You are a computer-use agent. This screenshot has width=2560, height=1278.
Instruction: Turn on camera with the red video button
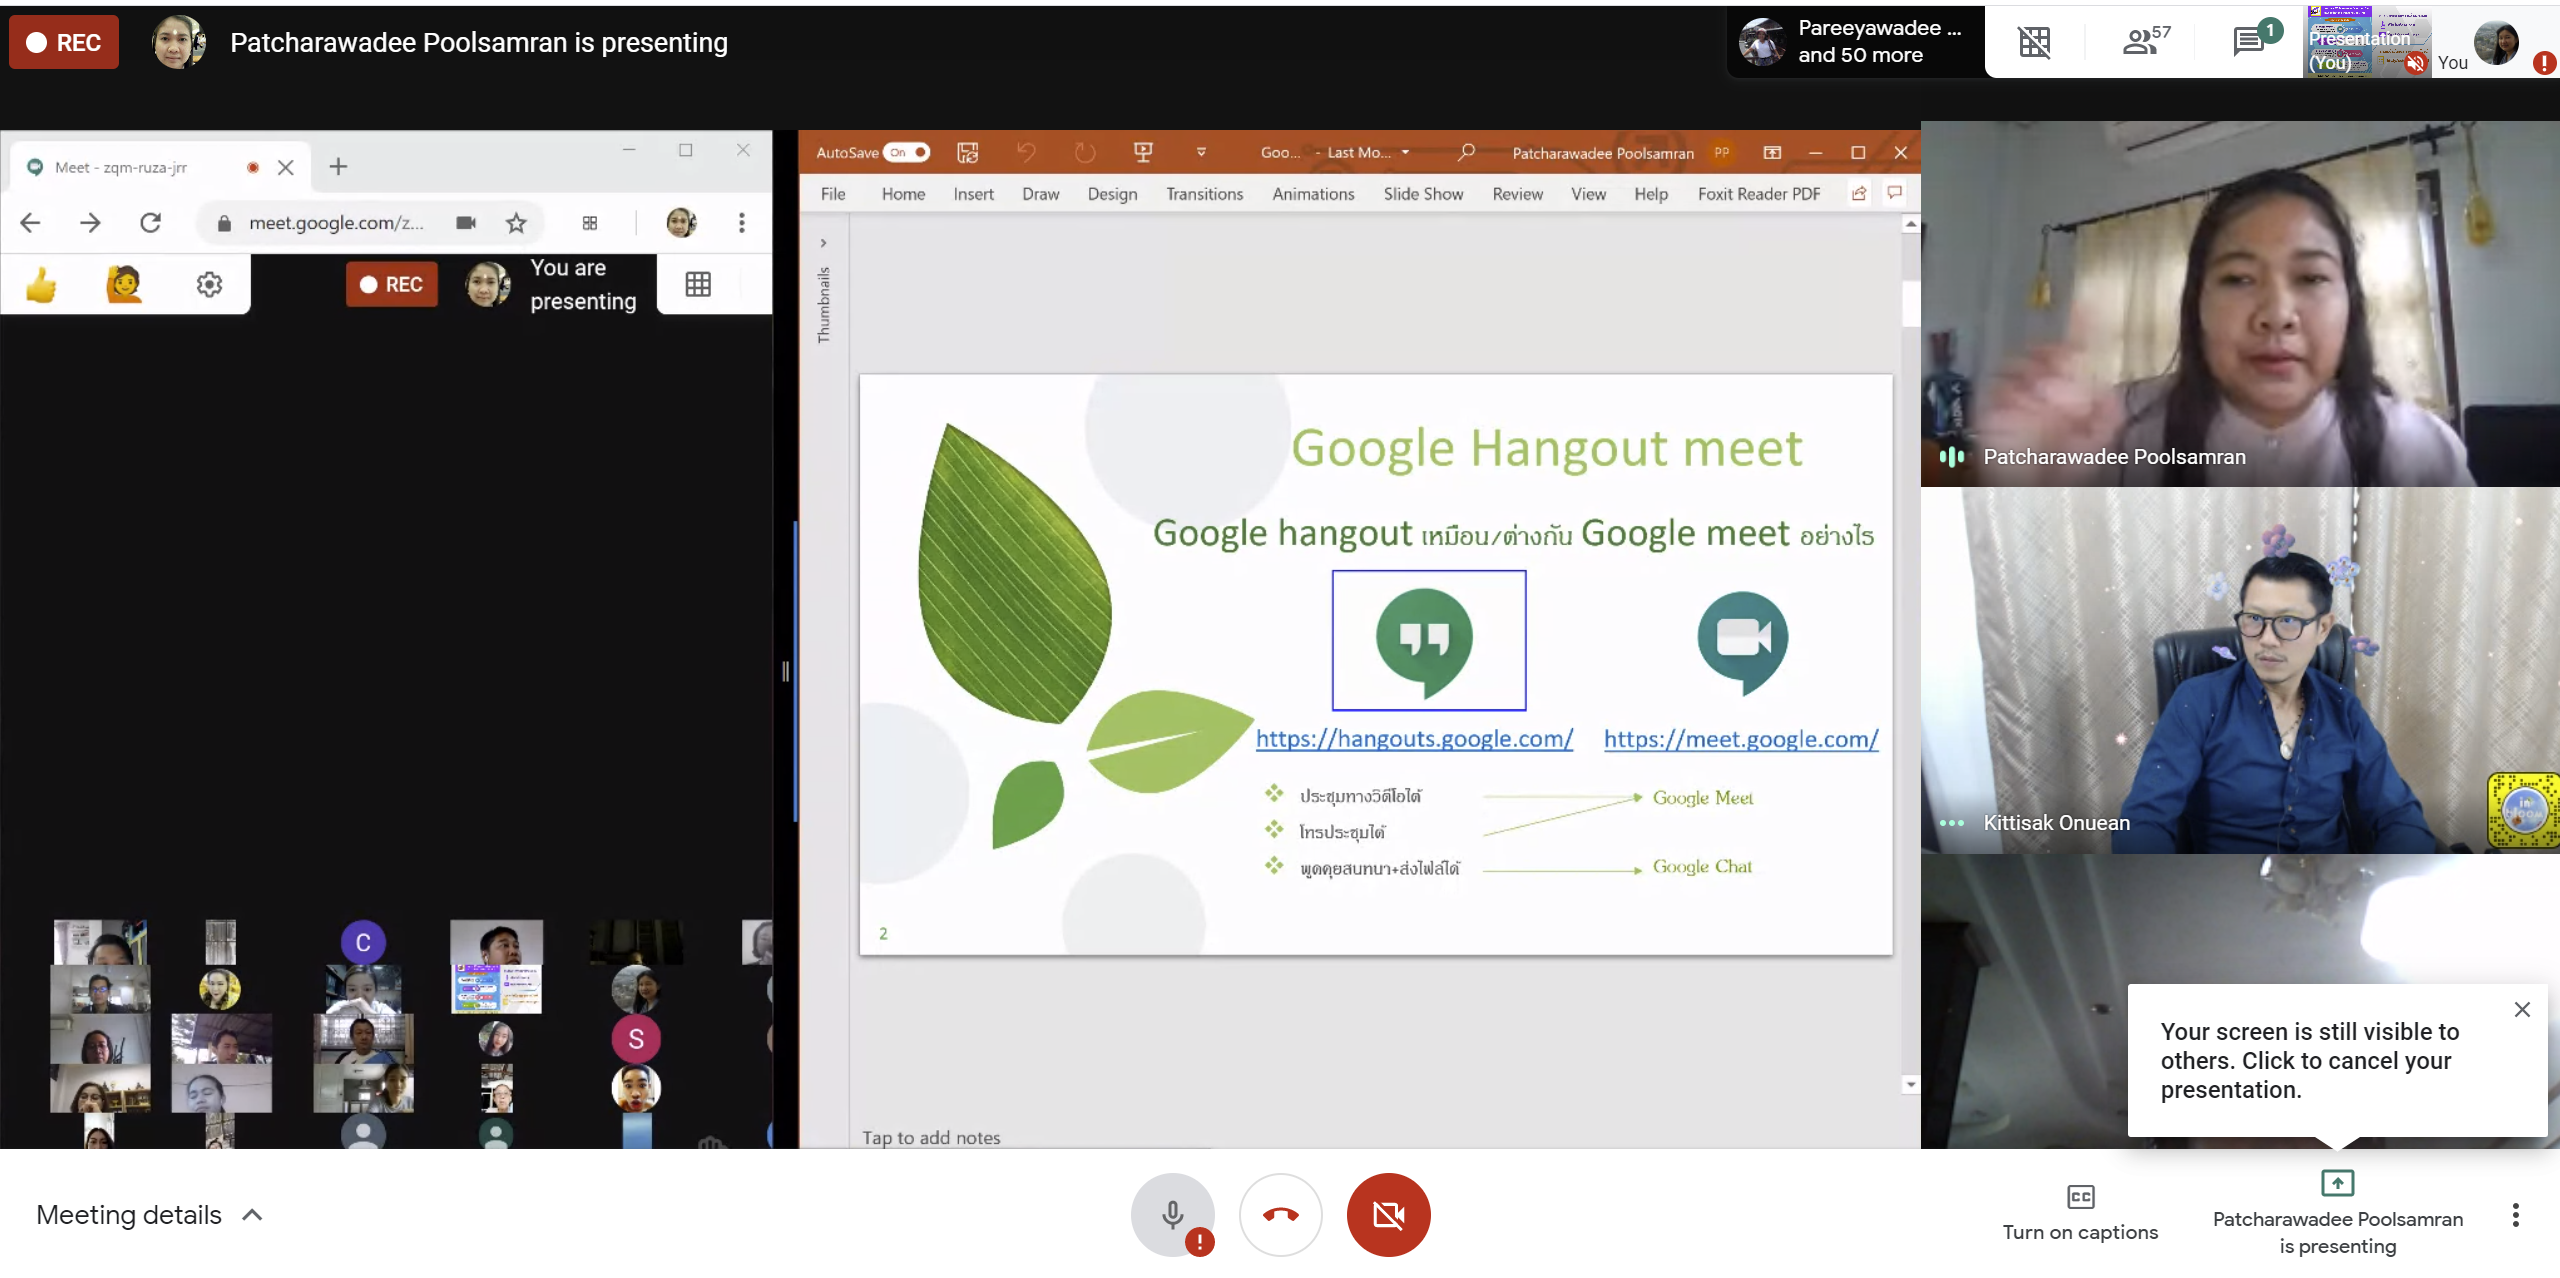point(1388,1214)
